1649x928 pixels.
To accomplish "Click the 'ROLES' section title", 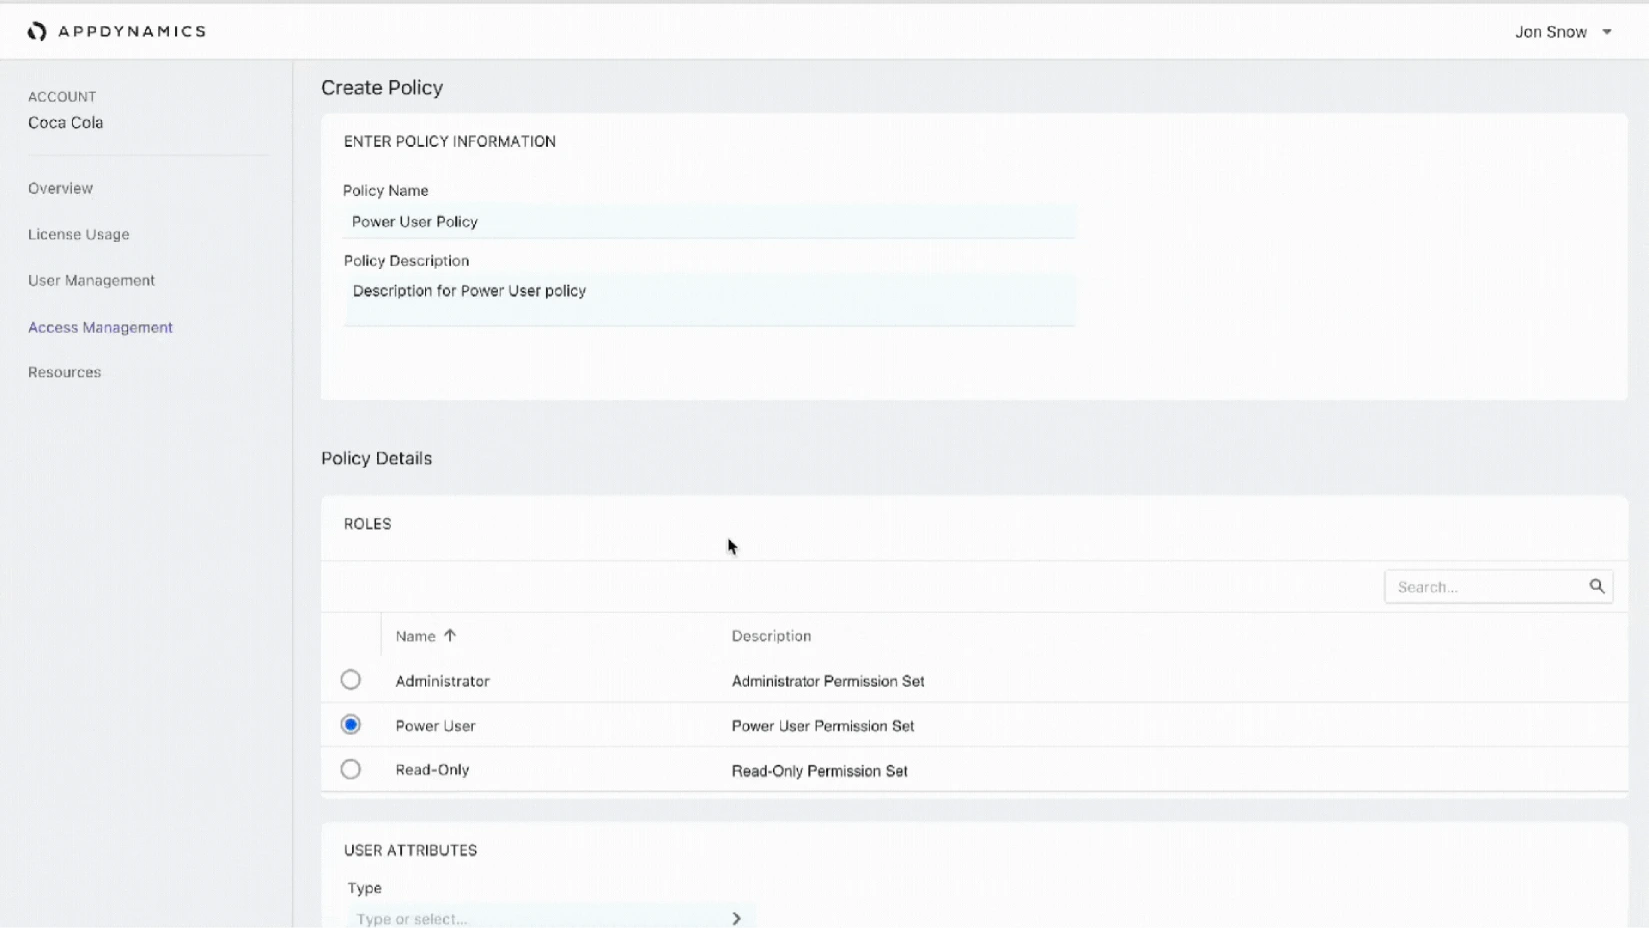I will tap(367, 524).
